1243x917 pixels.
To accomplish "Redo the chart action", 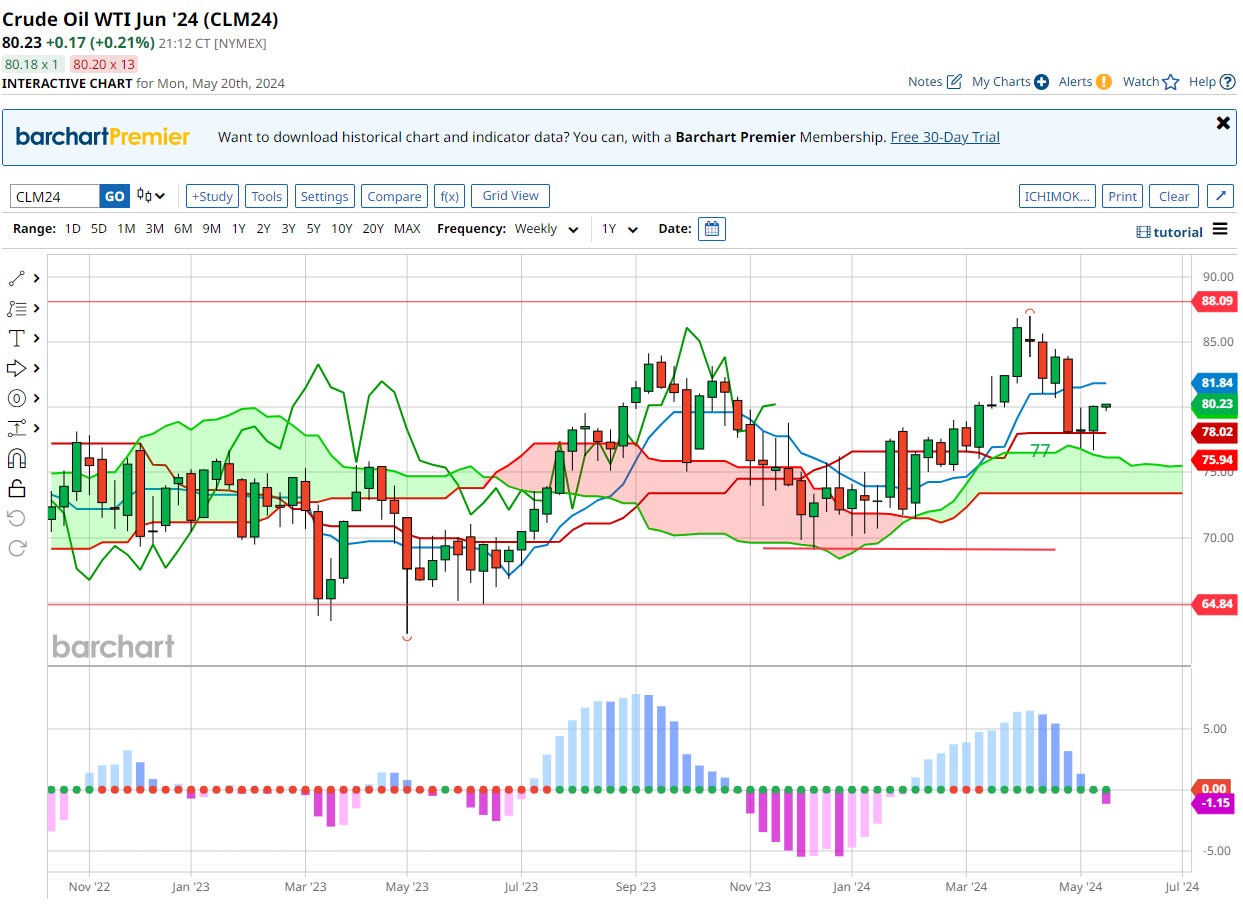I will tap(16, 547).
